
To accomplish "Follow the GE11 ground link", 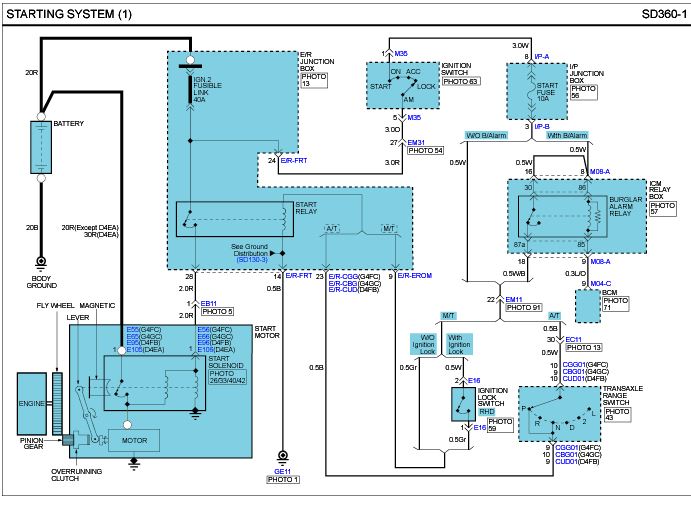I will tap(282, 471).
